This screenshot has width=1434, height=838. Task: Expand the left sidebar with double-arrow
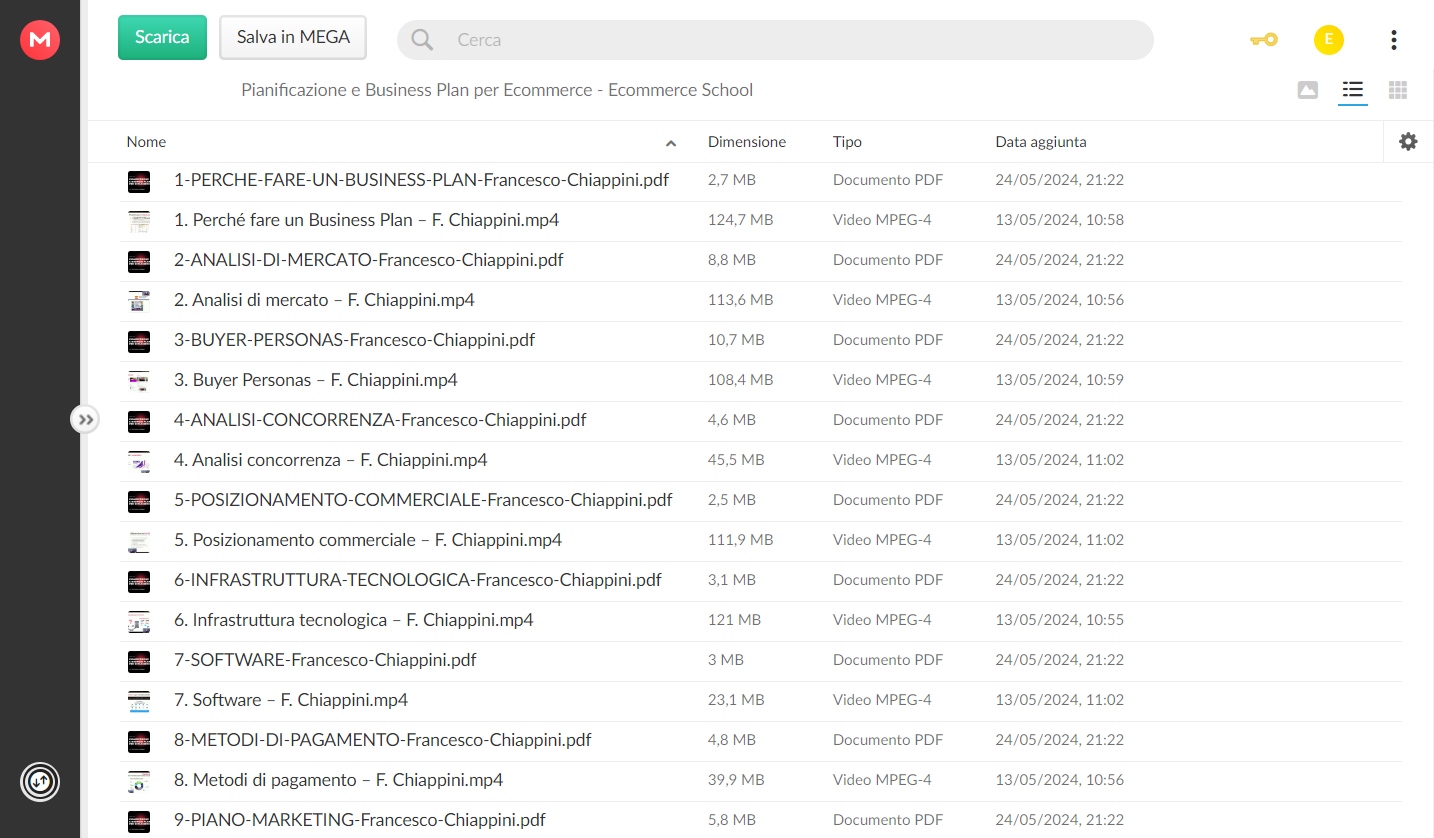click(85, 420)
